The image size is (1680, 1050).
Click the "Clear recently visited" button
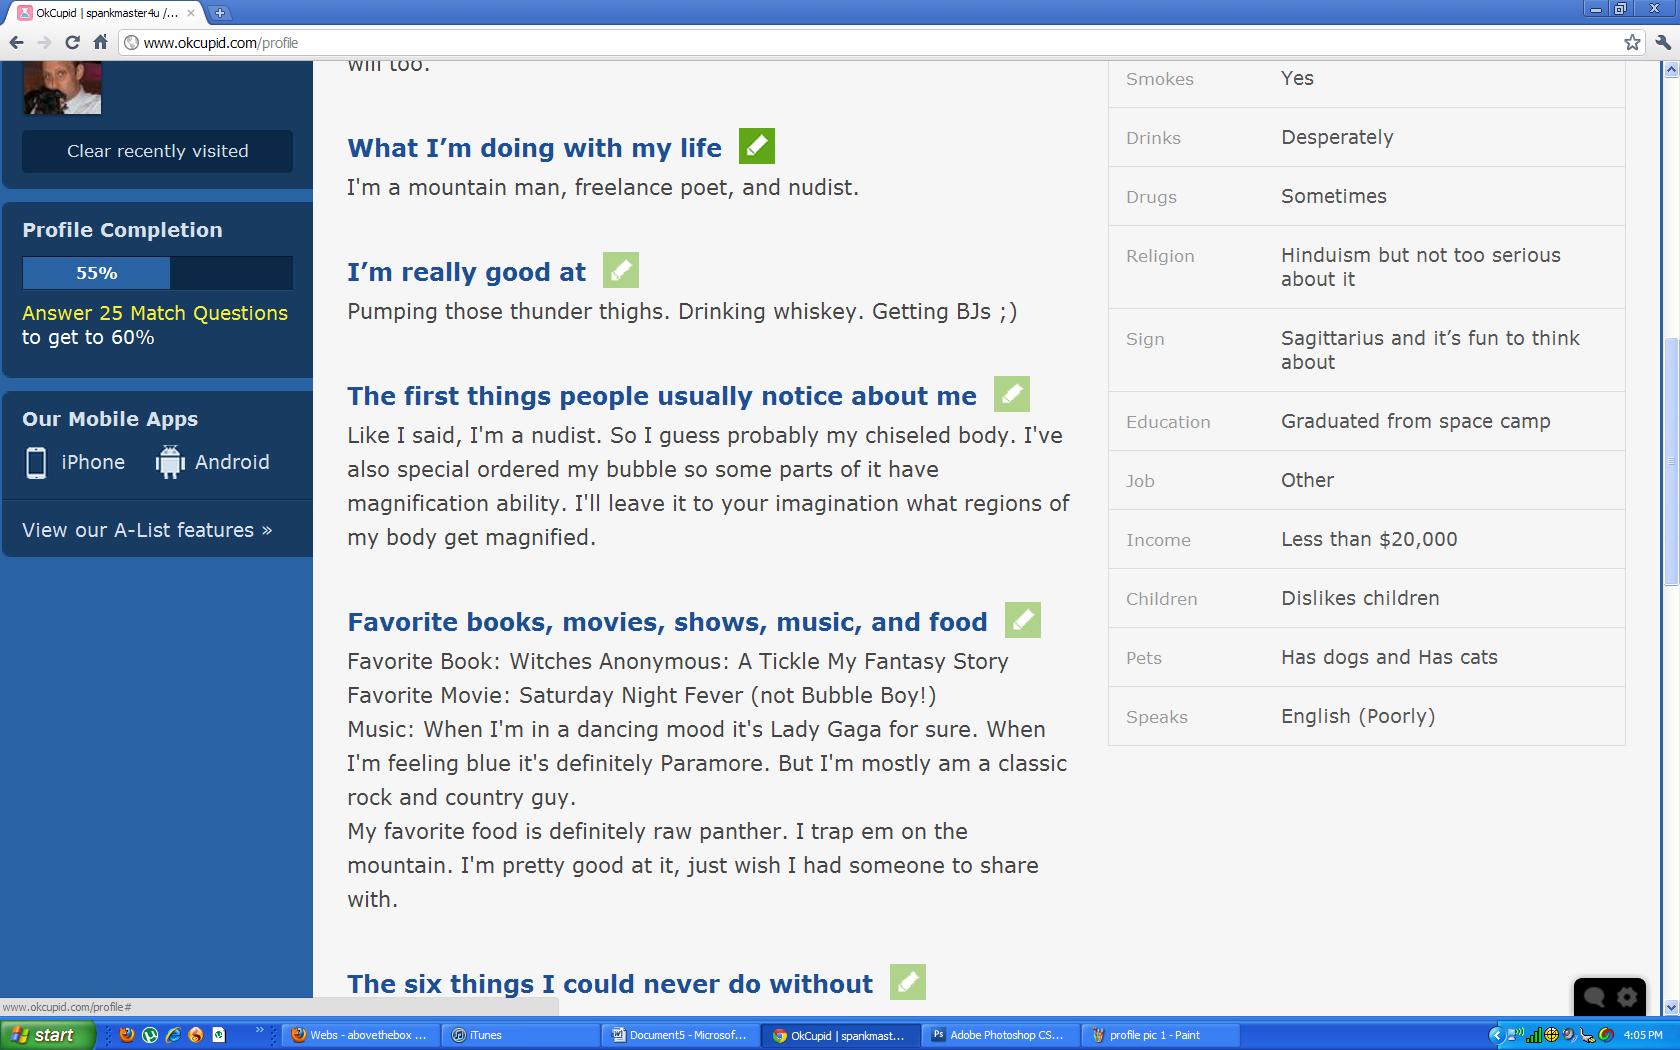click(156, 151)
